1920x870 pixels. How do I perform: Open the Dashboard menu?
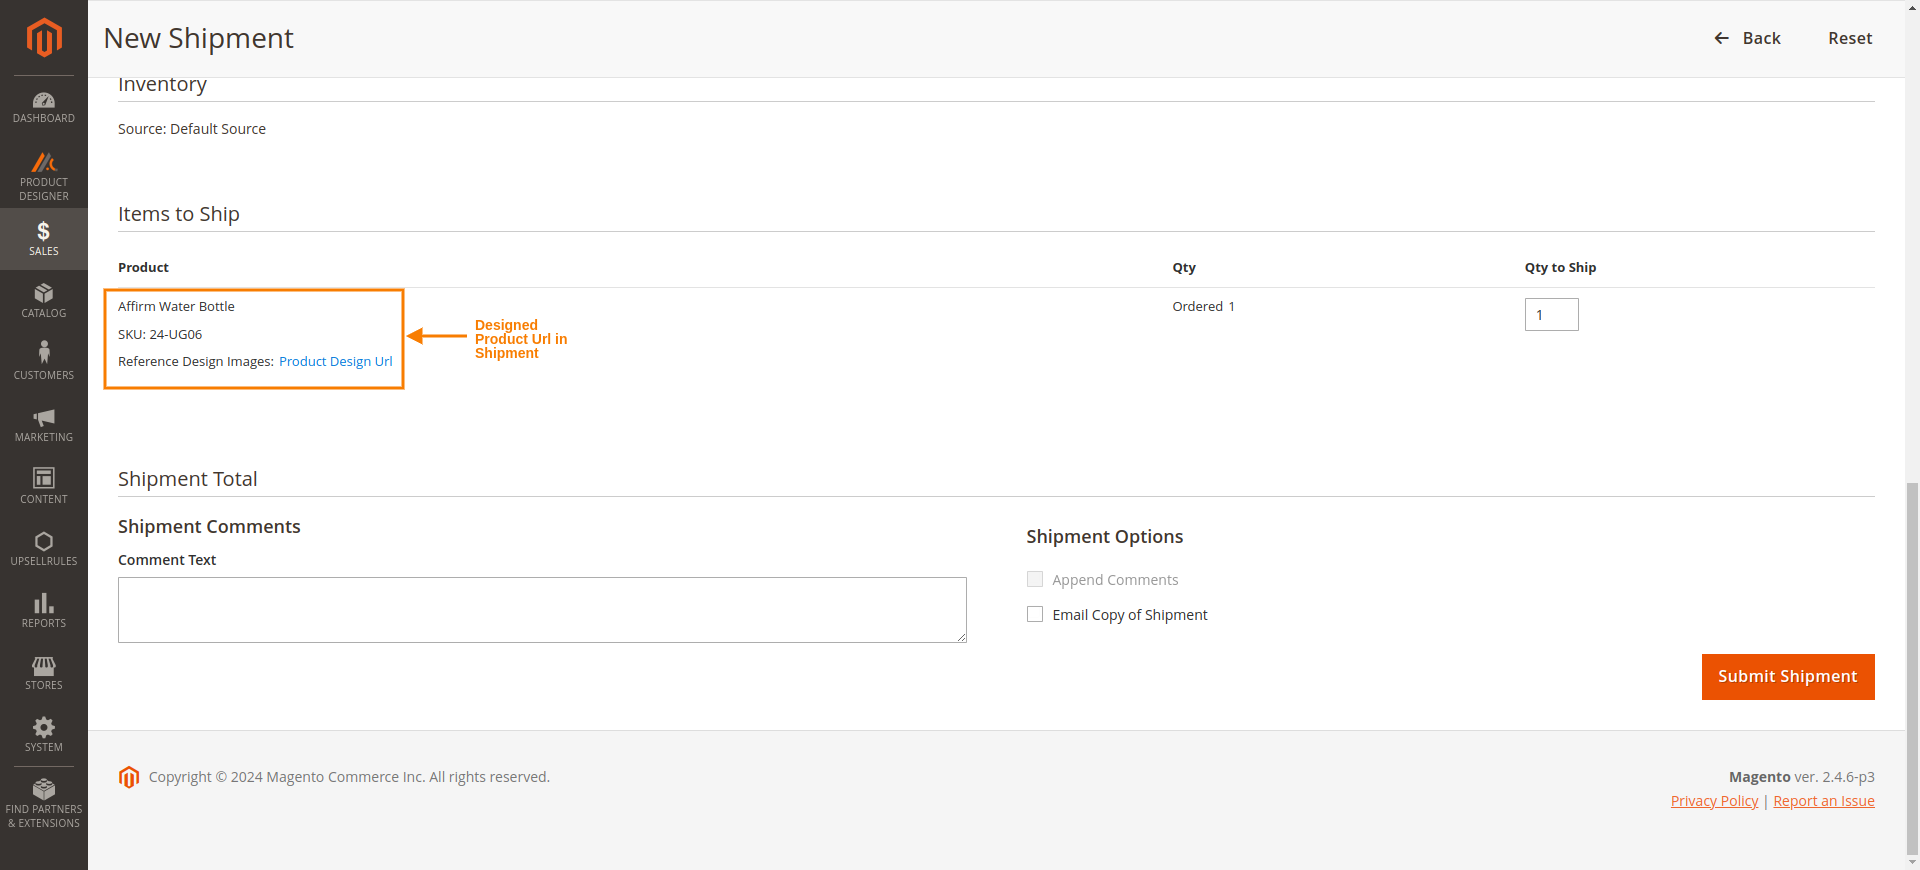(x=44, y=107)
